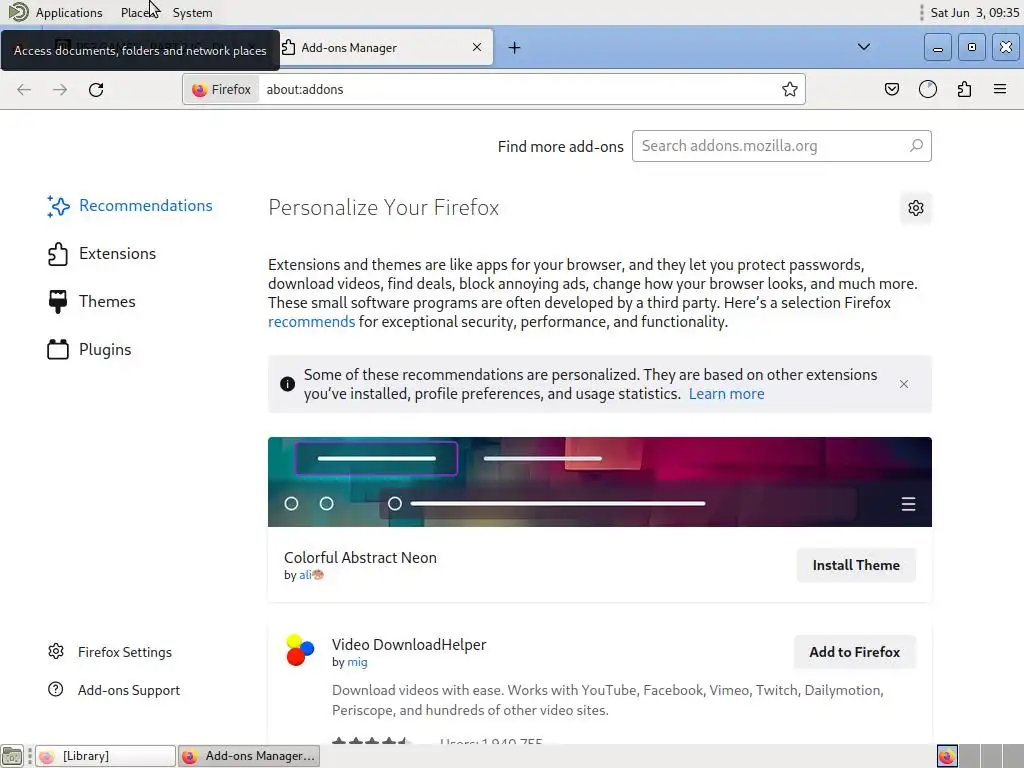Click the show desktop icon in bottom panel

coord(12,756)
